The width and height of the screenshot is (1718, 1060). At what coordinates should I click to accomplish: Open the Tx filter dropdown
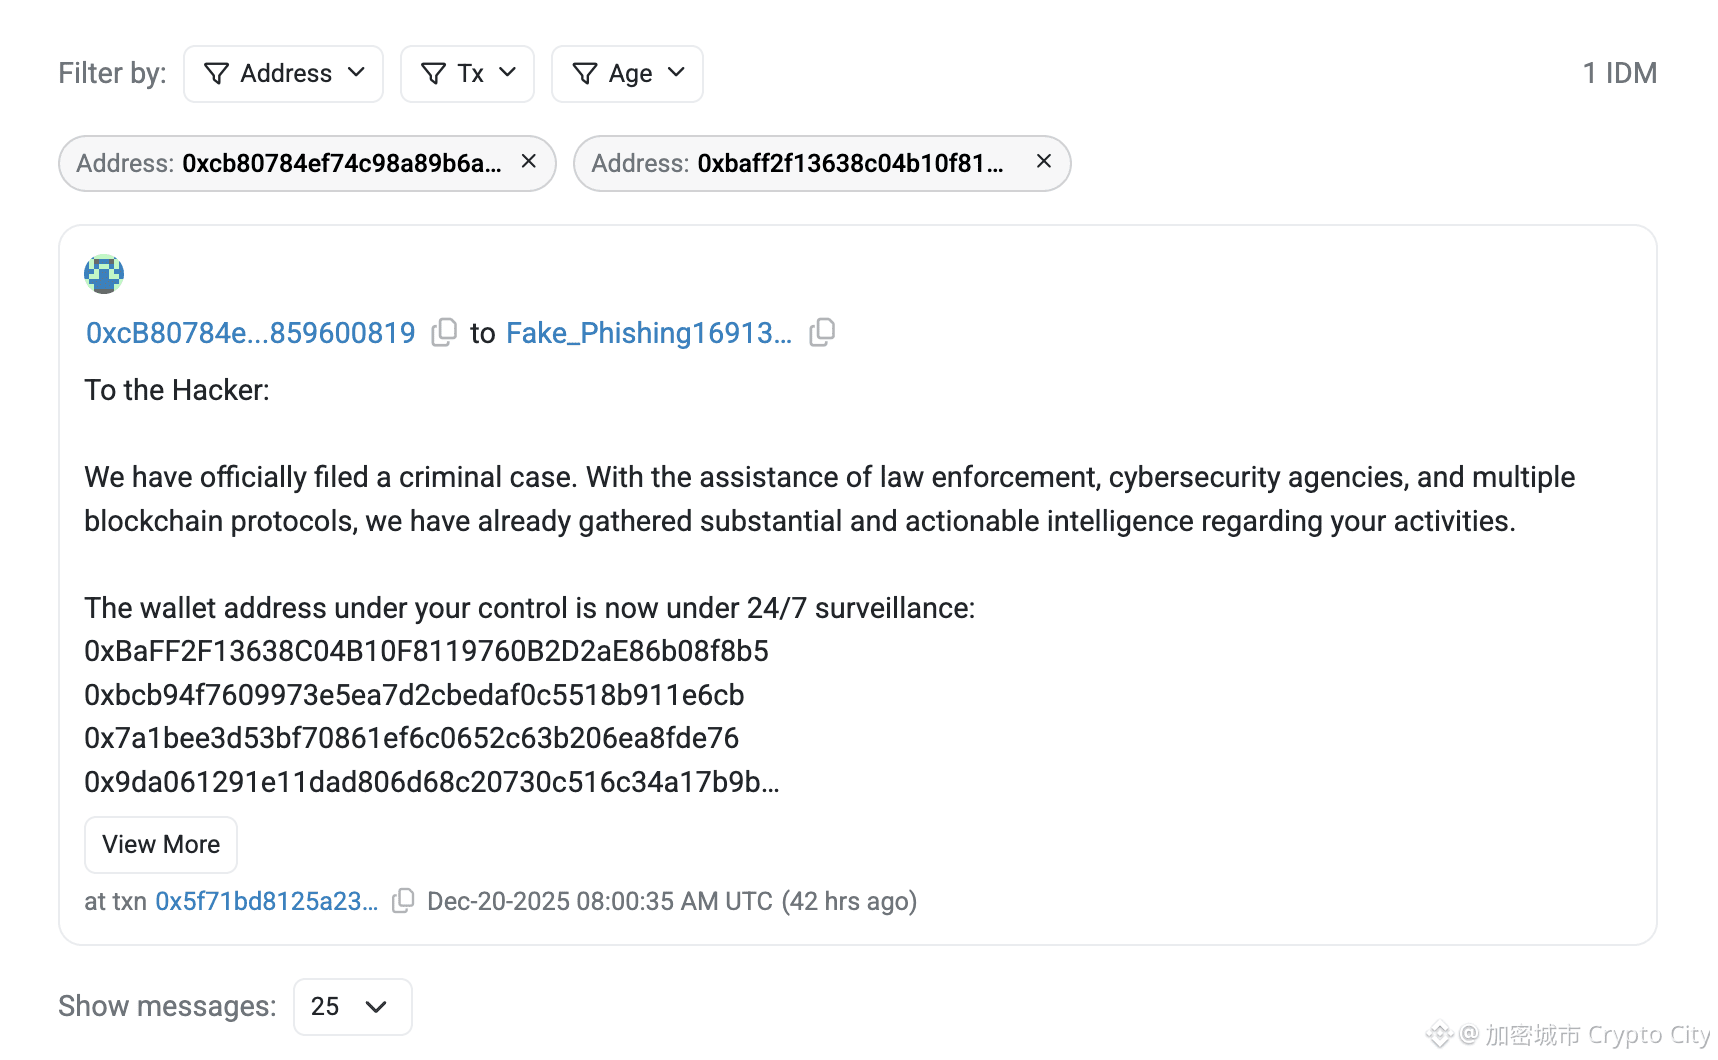tap(467, 74)
